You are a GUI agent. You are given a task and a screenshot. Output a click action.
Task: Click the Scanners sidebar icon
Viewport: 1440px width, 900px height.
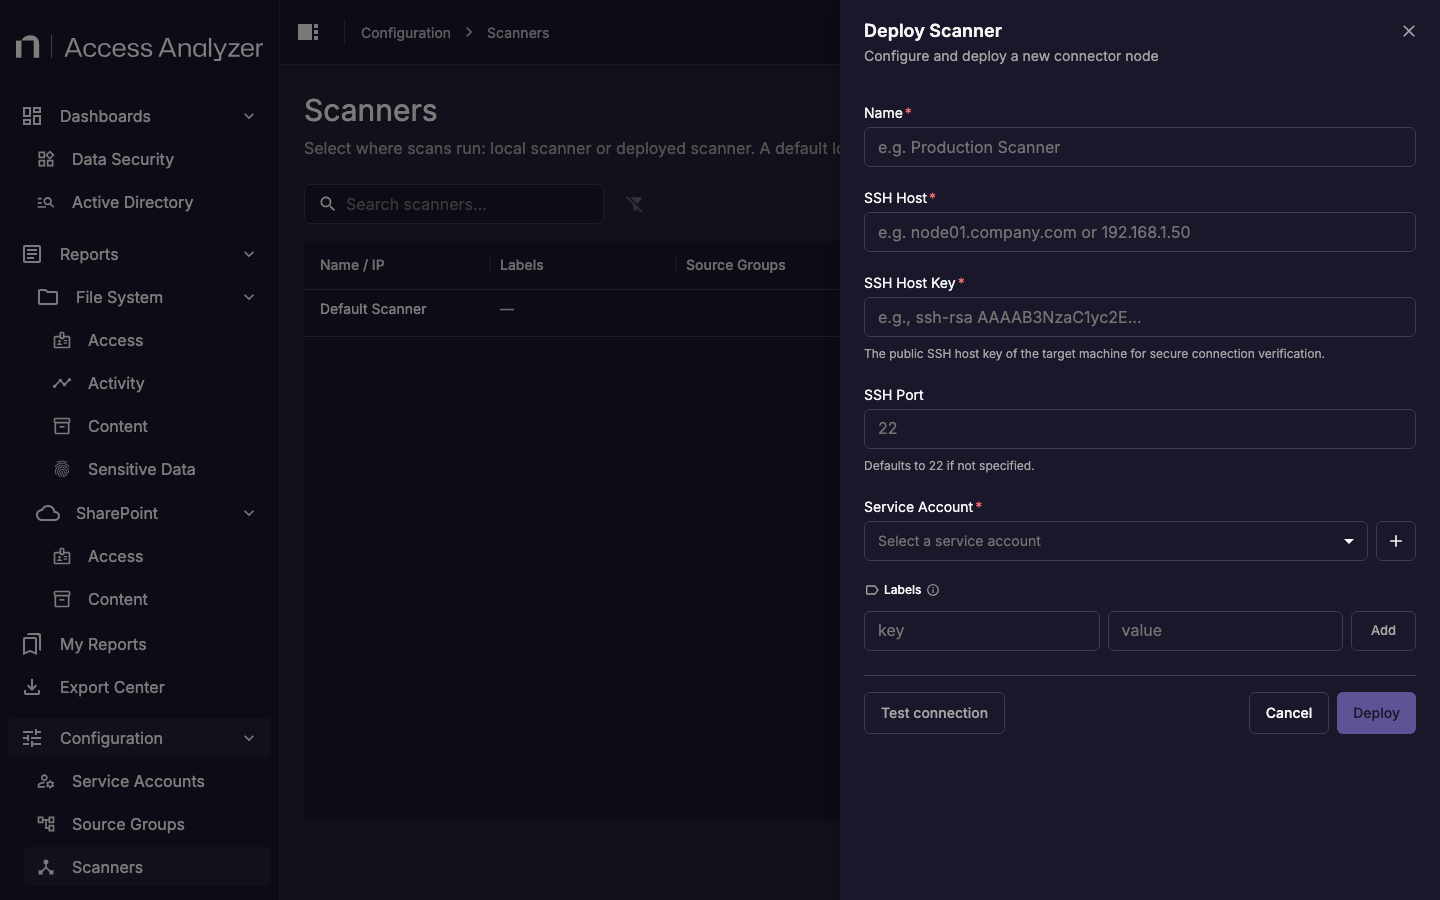click(x=46, y=867)
